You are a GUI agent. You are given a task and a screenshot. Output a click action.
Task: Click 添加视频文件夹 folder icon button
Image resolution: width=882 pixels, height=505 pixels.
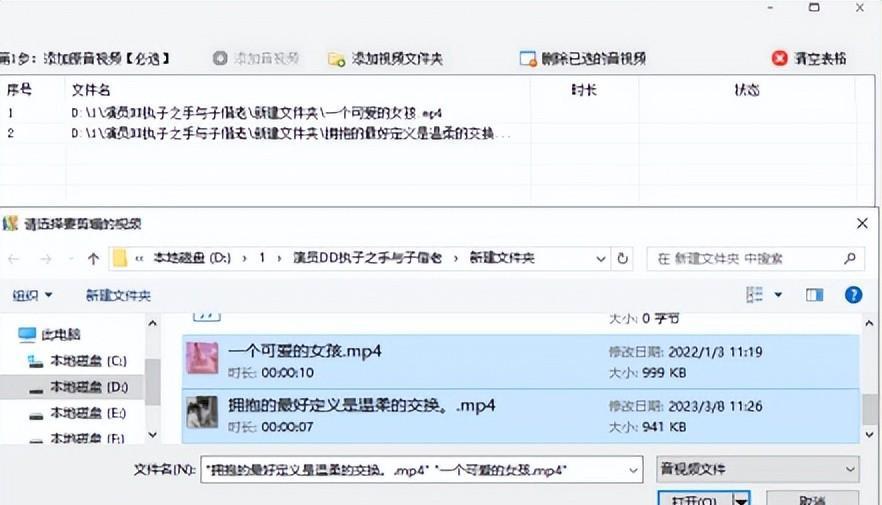click(336, 59)
